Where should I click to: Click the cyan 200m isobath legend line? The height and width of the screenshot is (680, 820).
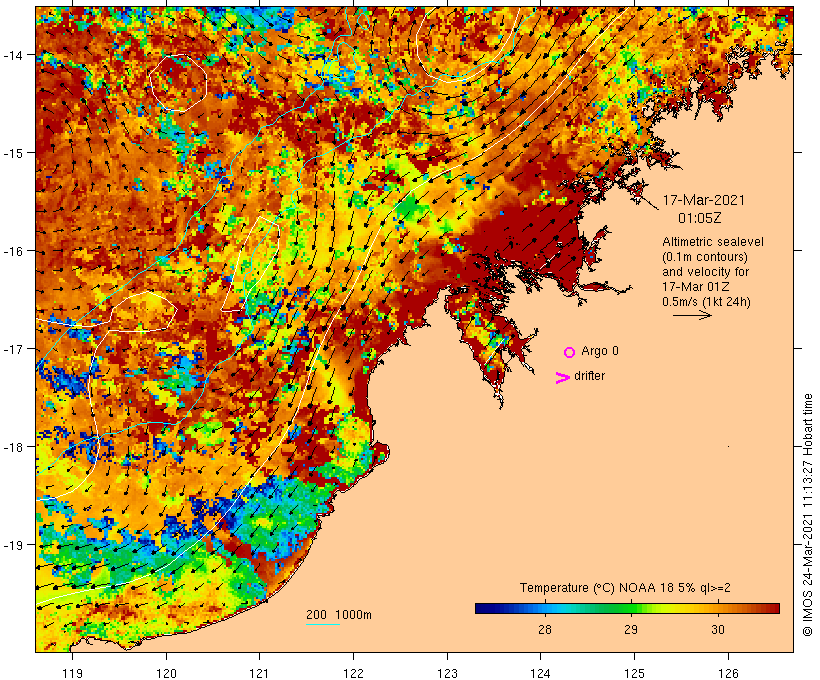click(323, 624)
